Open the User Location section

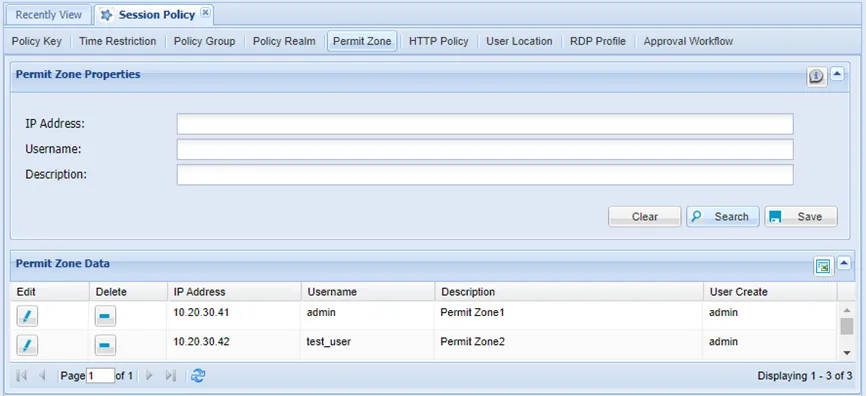click(519, 41)
